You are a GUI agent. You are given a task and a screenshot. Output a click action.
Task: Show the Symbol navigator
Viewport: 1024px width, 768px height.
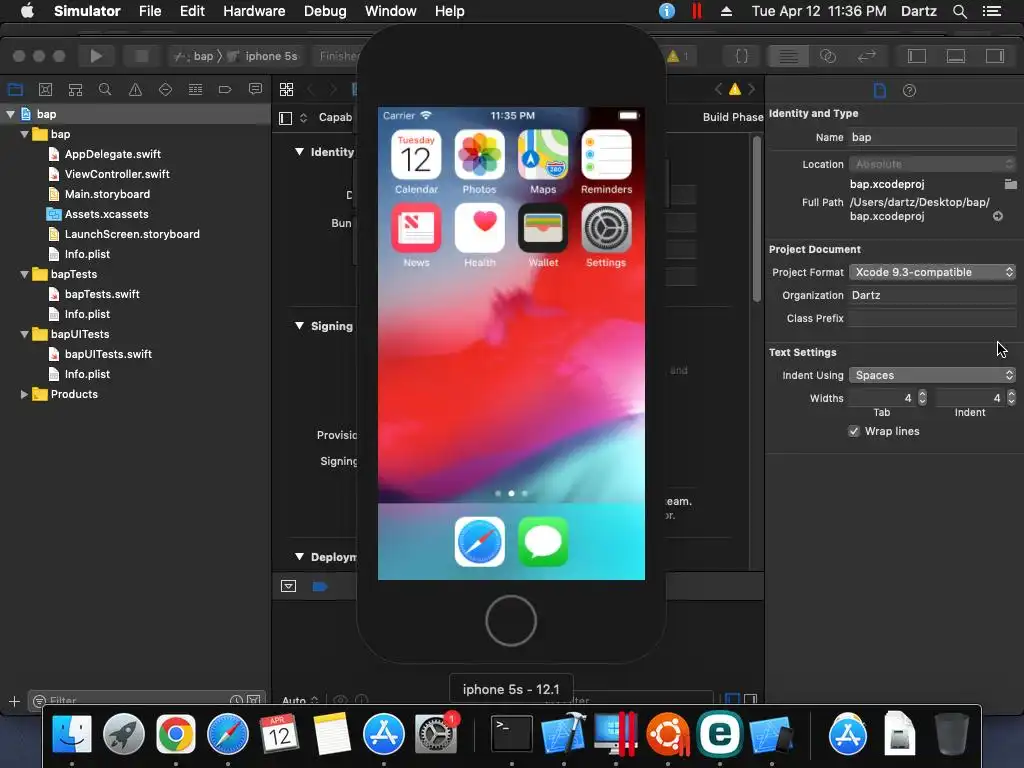tap(75, 89)
